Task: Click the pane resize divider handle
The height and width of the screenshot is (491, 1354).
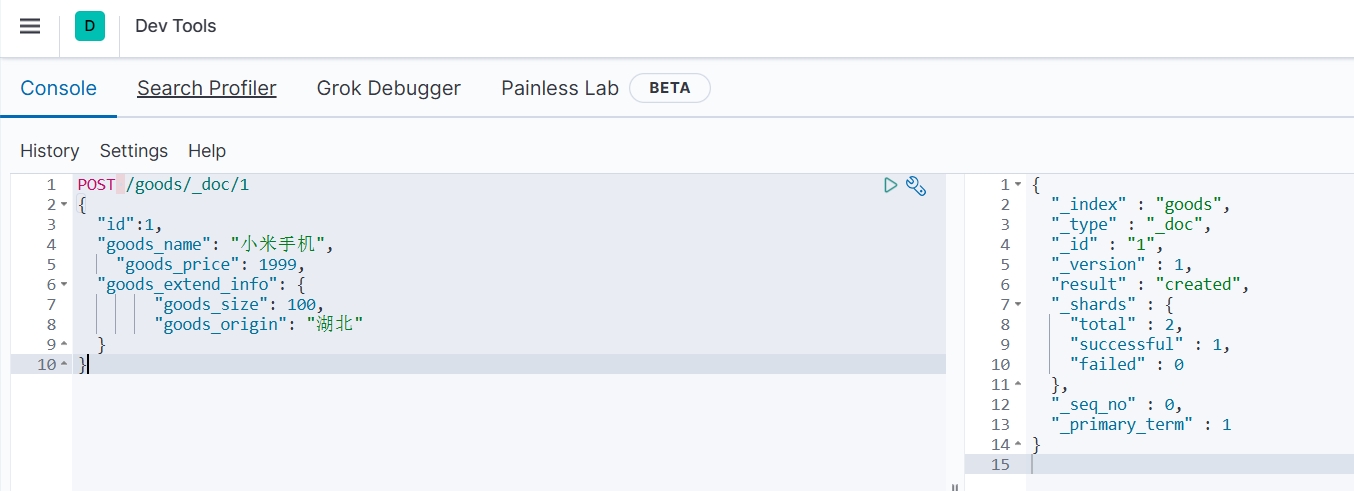Action: (955, 486)
